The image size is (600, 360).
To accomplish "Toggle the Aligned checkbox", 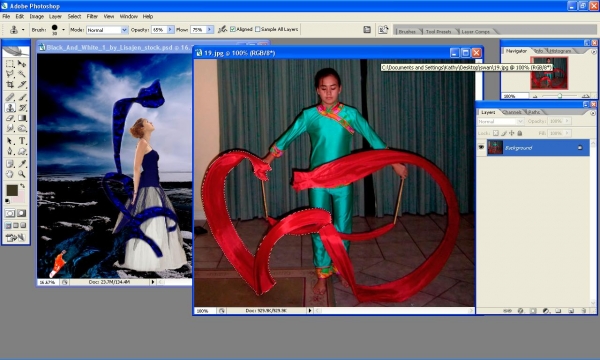I will [233, 29].
